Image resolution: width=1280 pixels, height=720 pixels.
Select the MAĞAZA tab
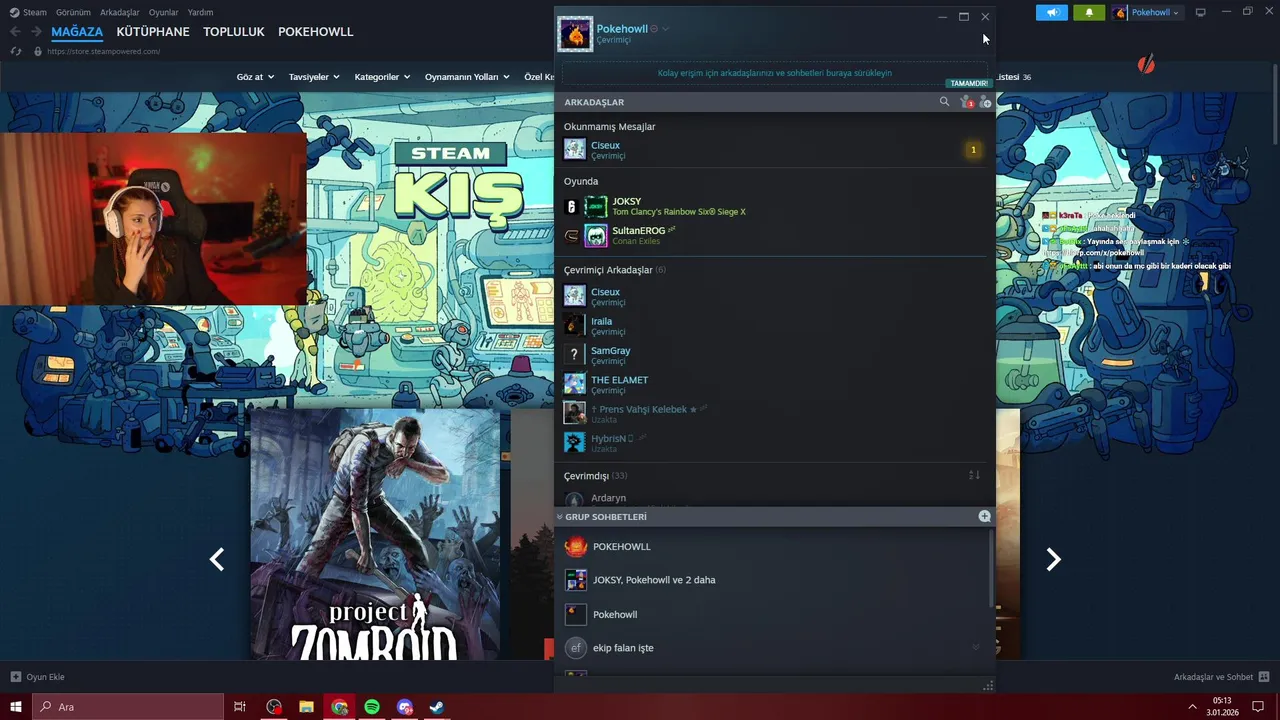point(77,32)
